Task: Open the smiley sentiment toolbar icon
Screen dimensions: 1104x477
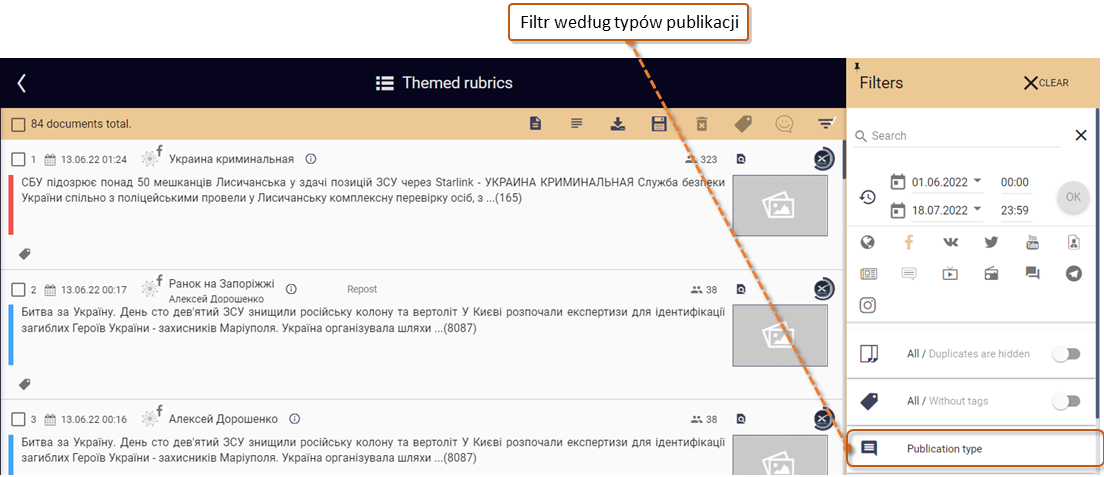Action: coord(784,124)
